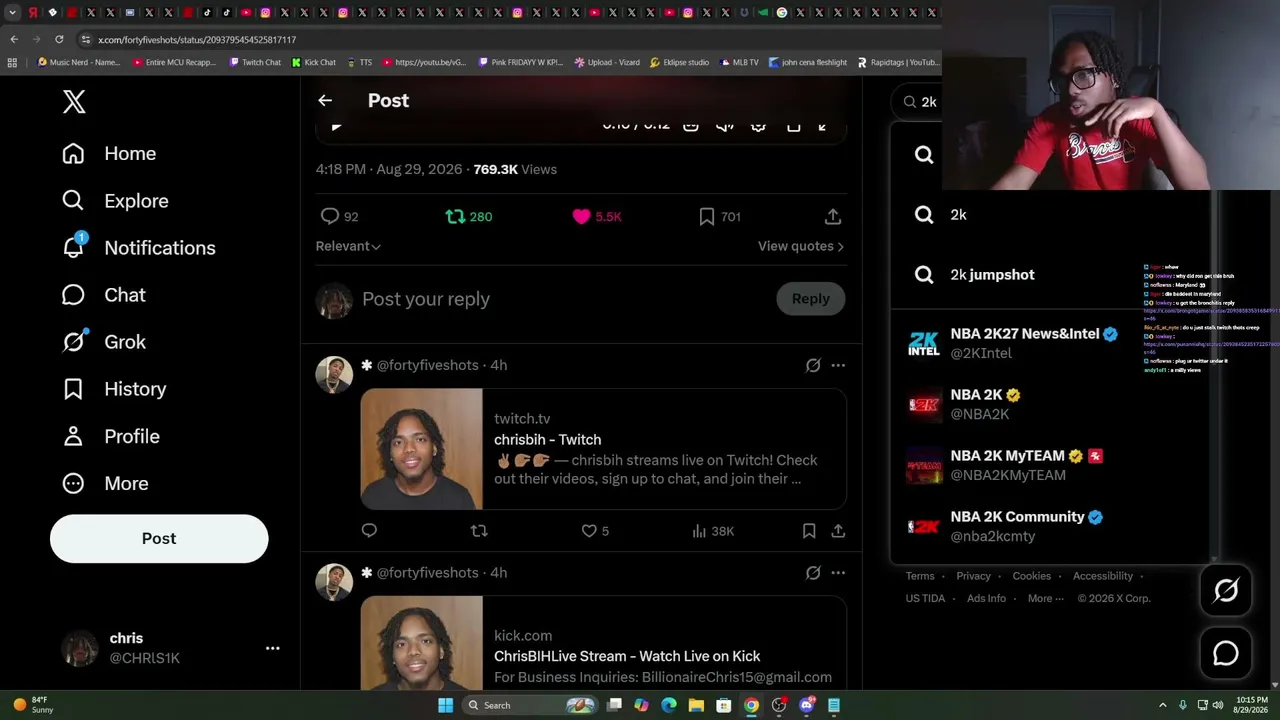Like the twitch.tv reply with 5 likes
Screen dimensions: 1280x720
595,531
